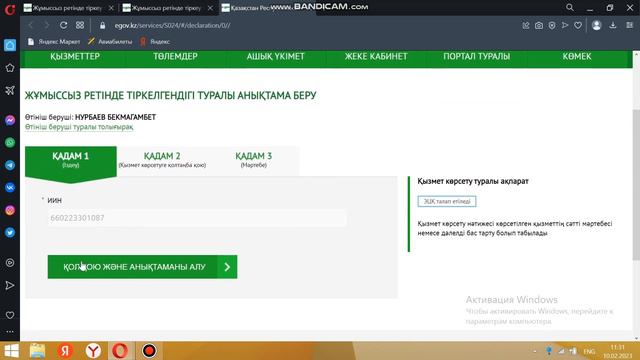Open Yandex from the taskbar

(65, 351)
